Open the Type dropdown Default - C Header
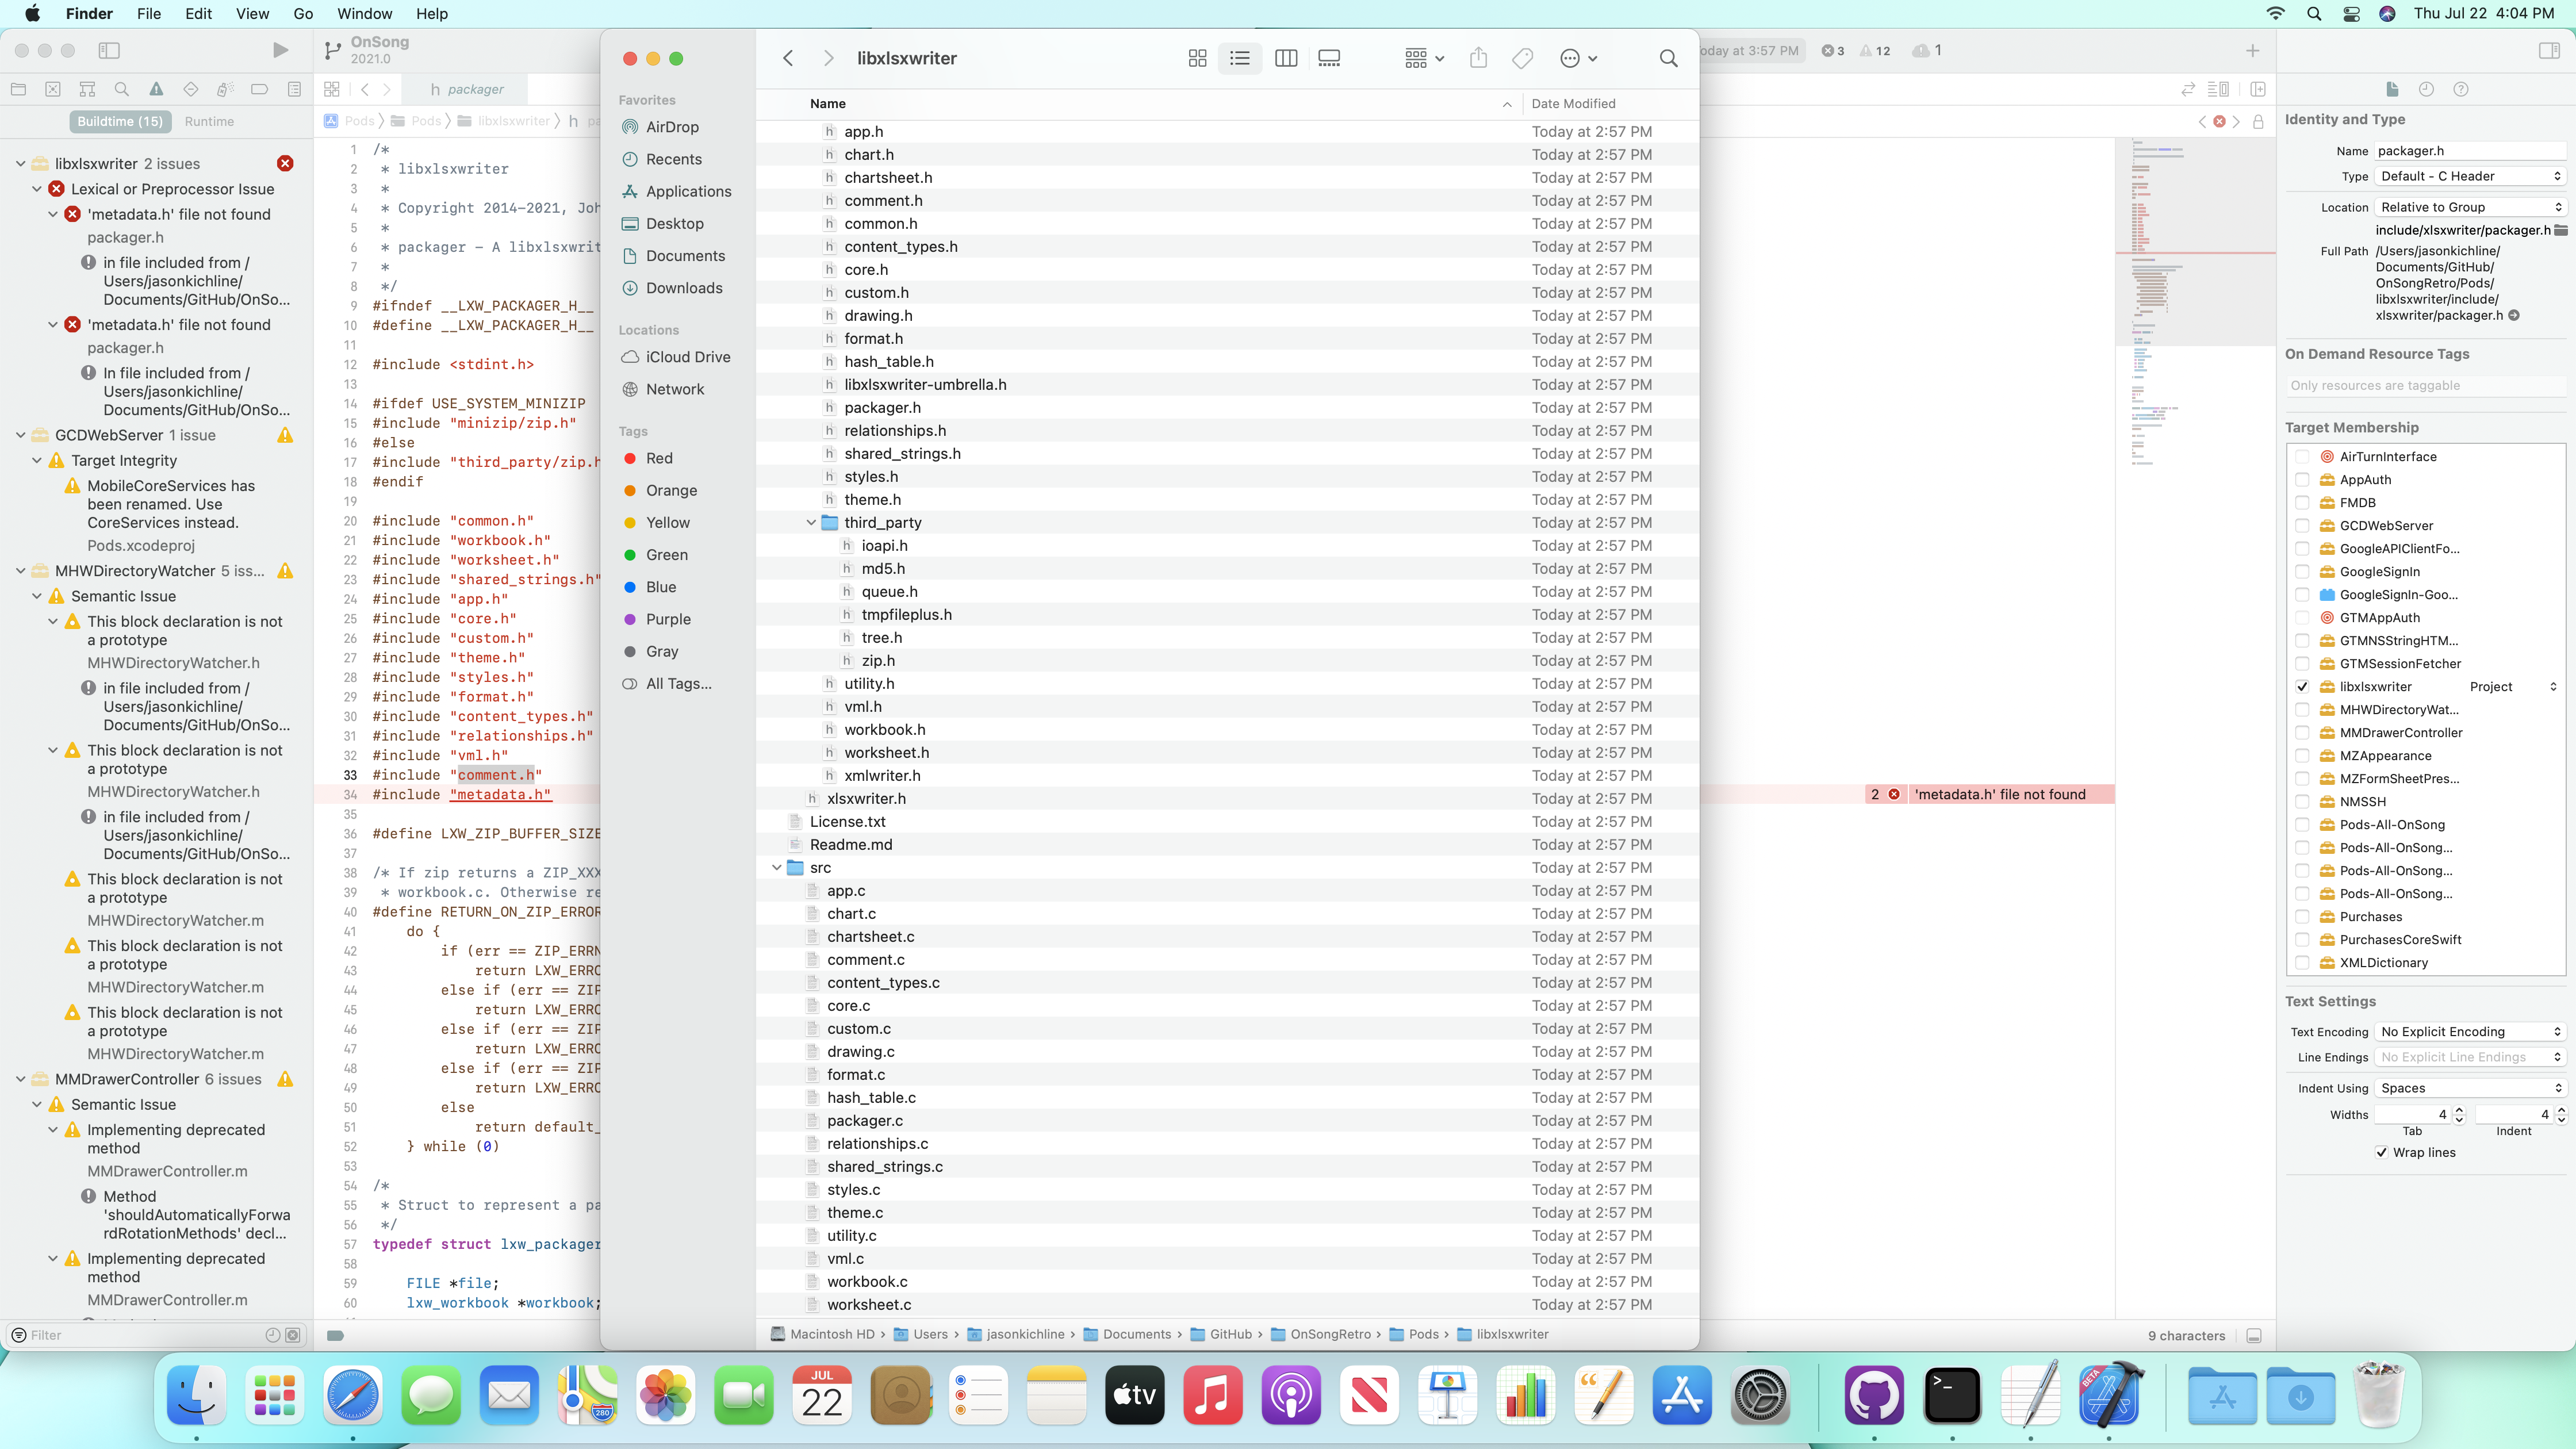 coord(2469,176)
